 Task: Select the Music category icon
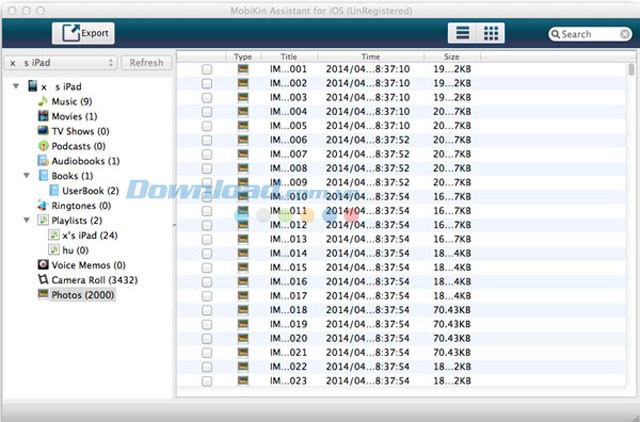43,102
